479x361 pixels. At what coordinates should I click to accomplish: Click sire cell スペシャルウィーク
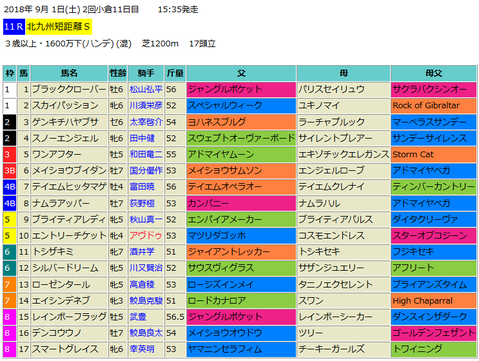(241, 106)
